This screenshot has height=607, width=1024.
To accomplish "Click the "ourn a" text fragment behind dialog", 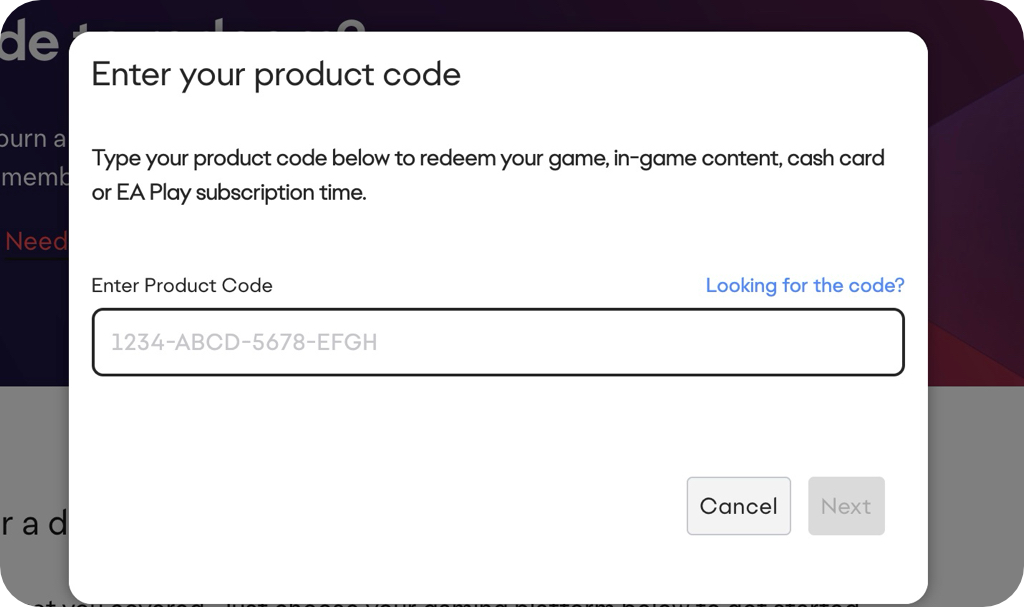I will pos(33,138).
